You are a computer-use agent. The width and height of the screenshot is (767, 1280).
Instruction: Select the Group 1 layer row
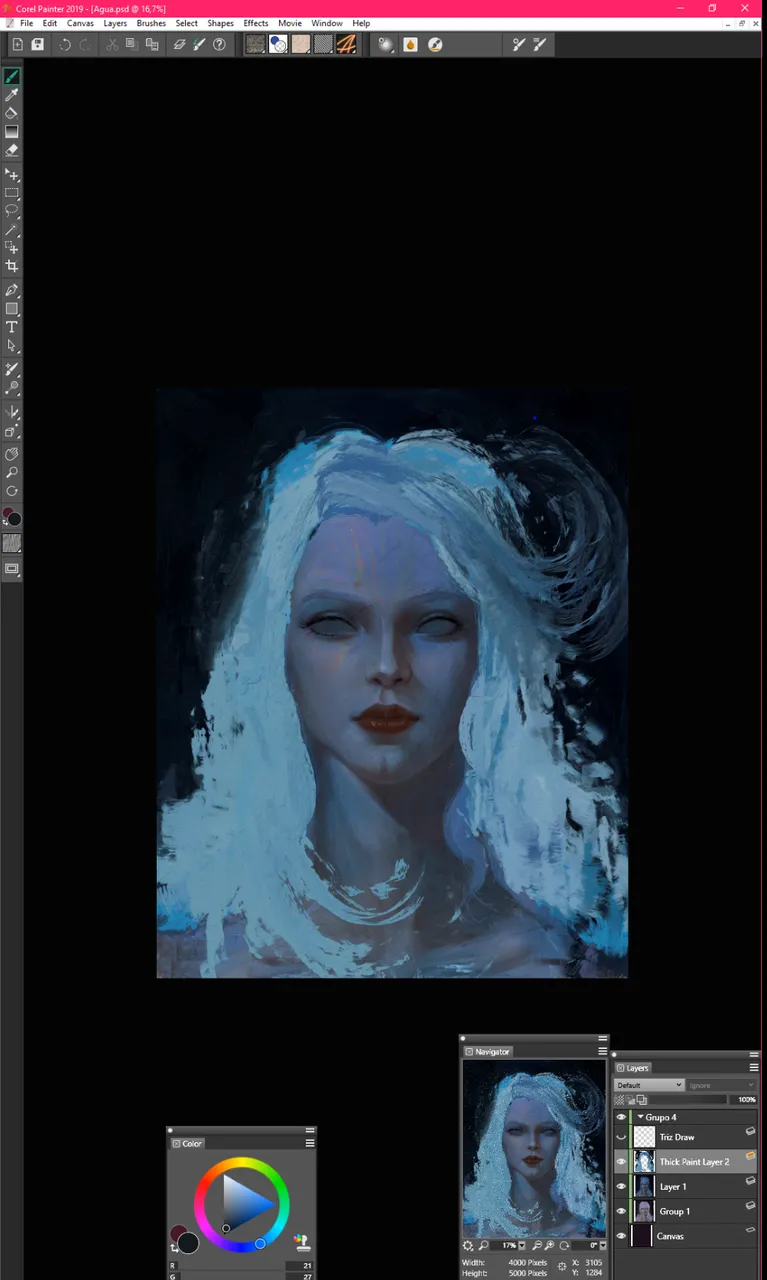(x=685, y=1211)
